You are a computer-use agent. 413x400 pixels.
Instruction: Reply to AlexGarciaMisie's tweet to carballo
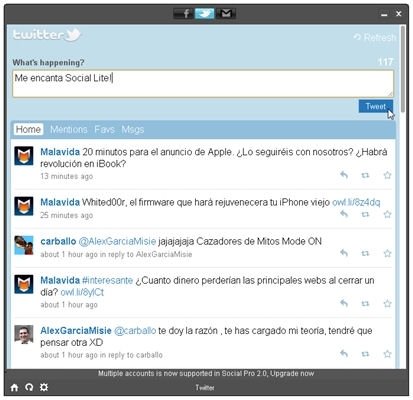[344, 353]
